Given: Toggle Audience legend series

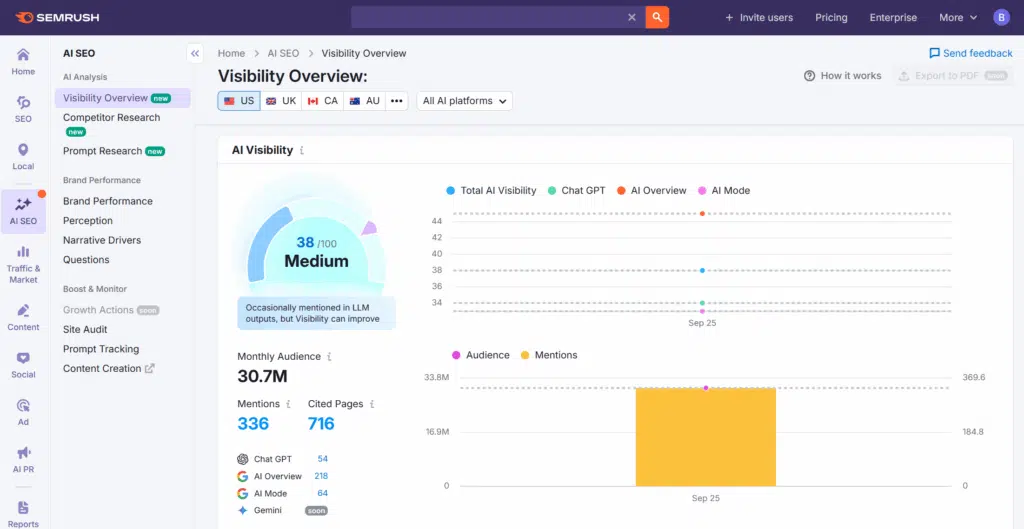Looking at the screenshot, I should [481, 355].
